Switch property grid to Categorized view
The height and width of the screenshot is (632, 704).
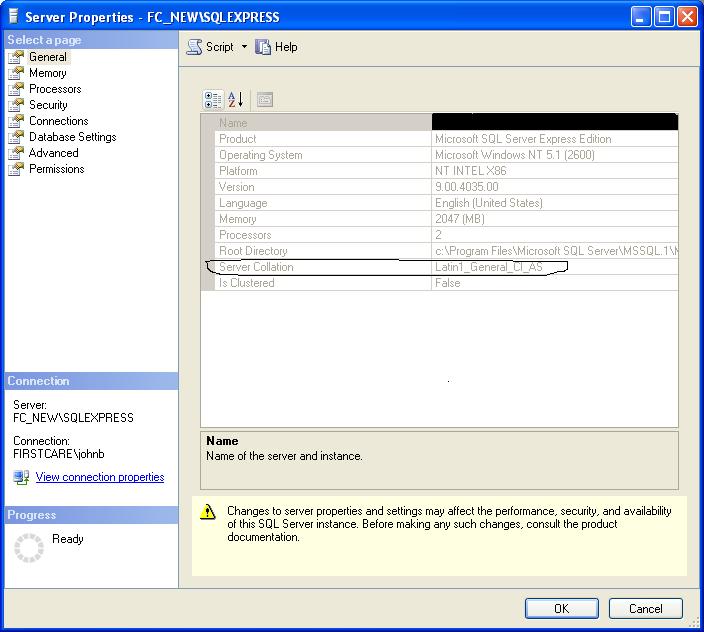point(213,100)
